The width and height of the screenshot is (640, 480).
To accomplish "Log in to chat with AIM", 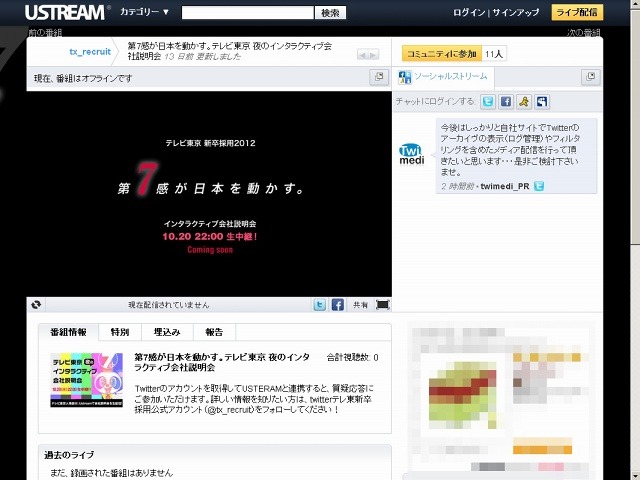I will pos(524,102).
